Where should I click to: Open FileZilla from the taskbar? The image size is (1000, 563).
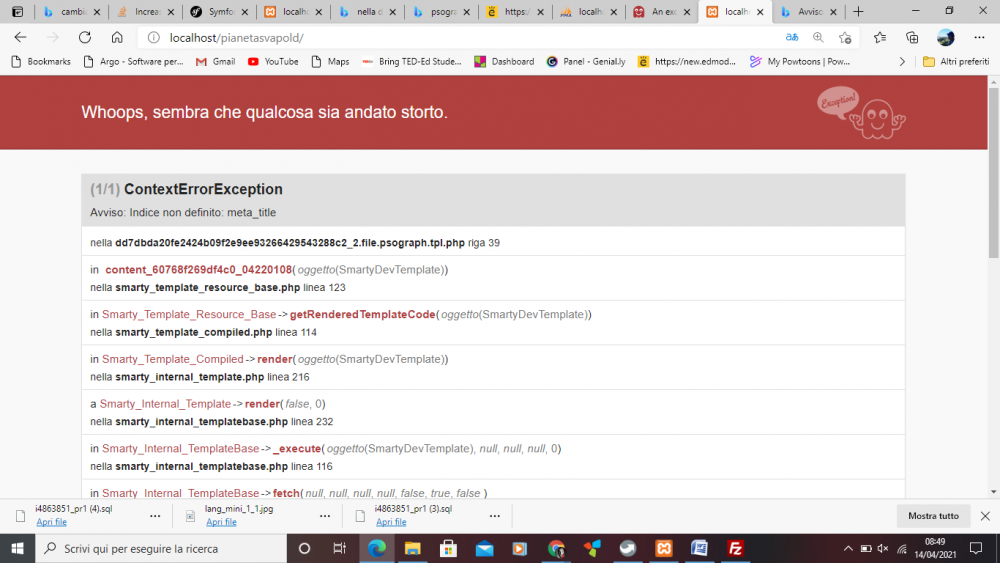pos(735,548)
